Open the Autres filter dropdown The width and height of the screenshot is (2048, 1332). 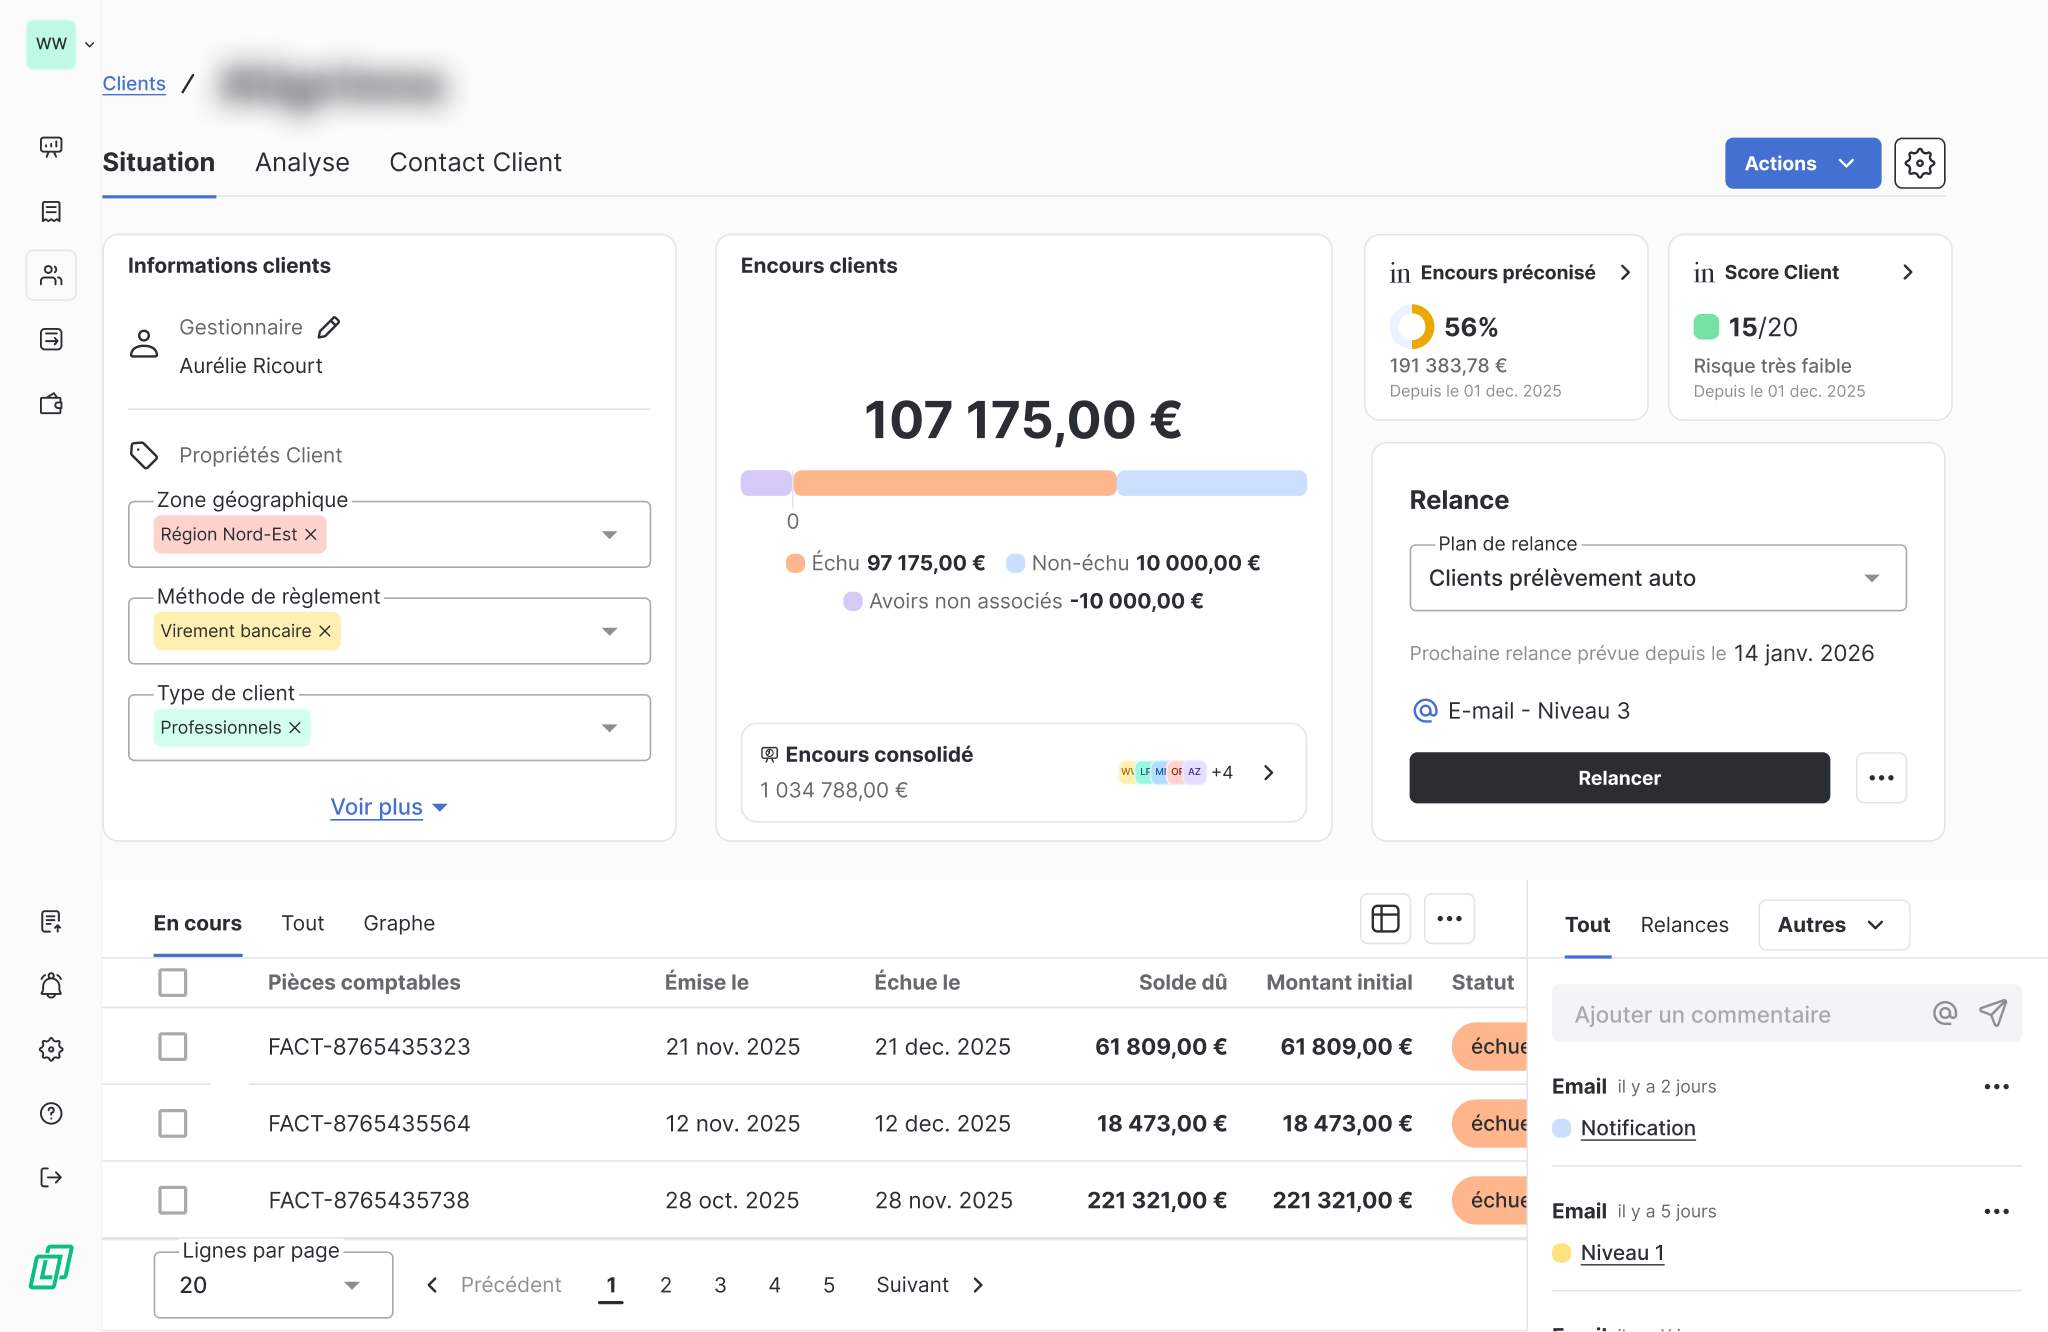coord(1832,925)
